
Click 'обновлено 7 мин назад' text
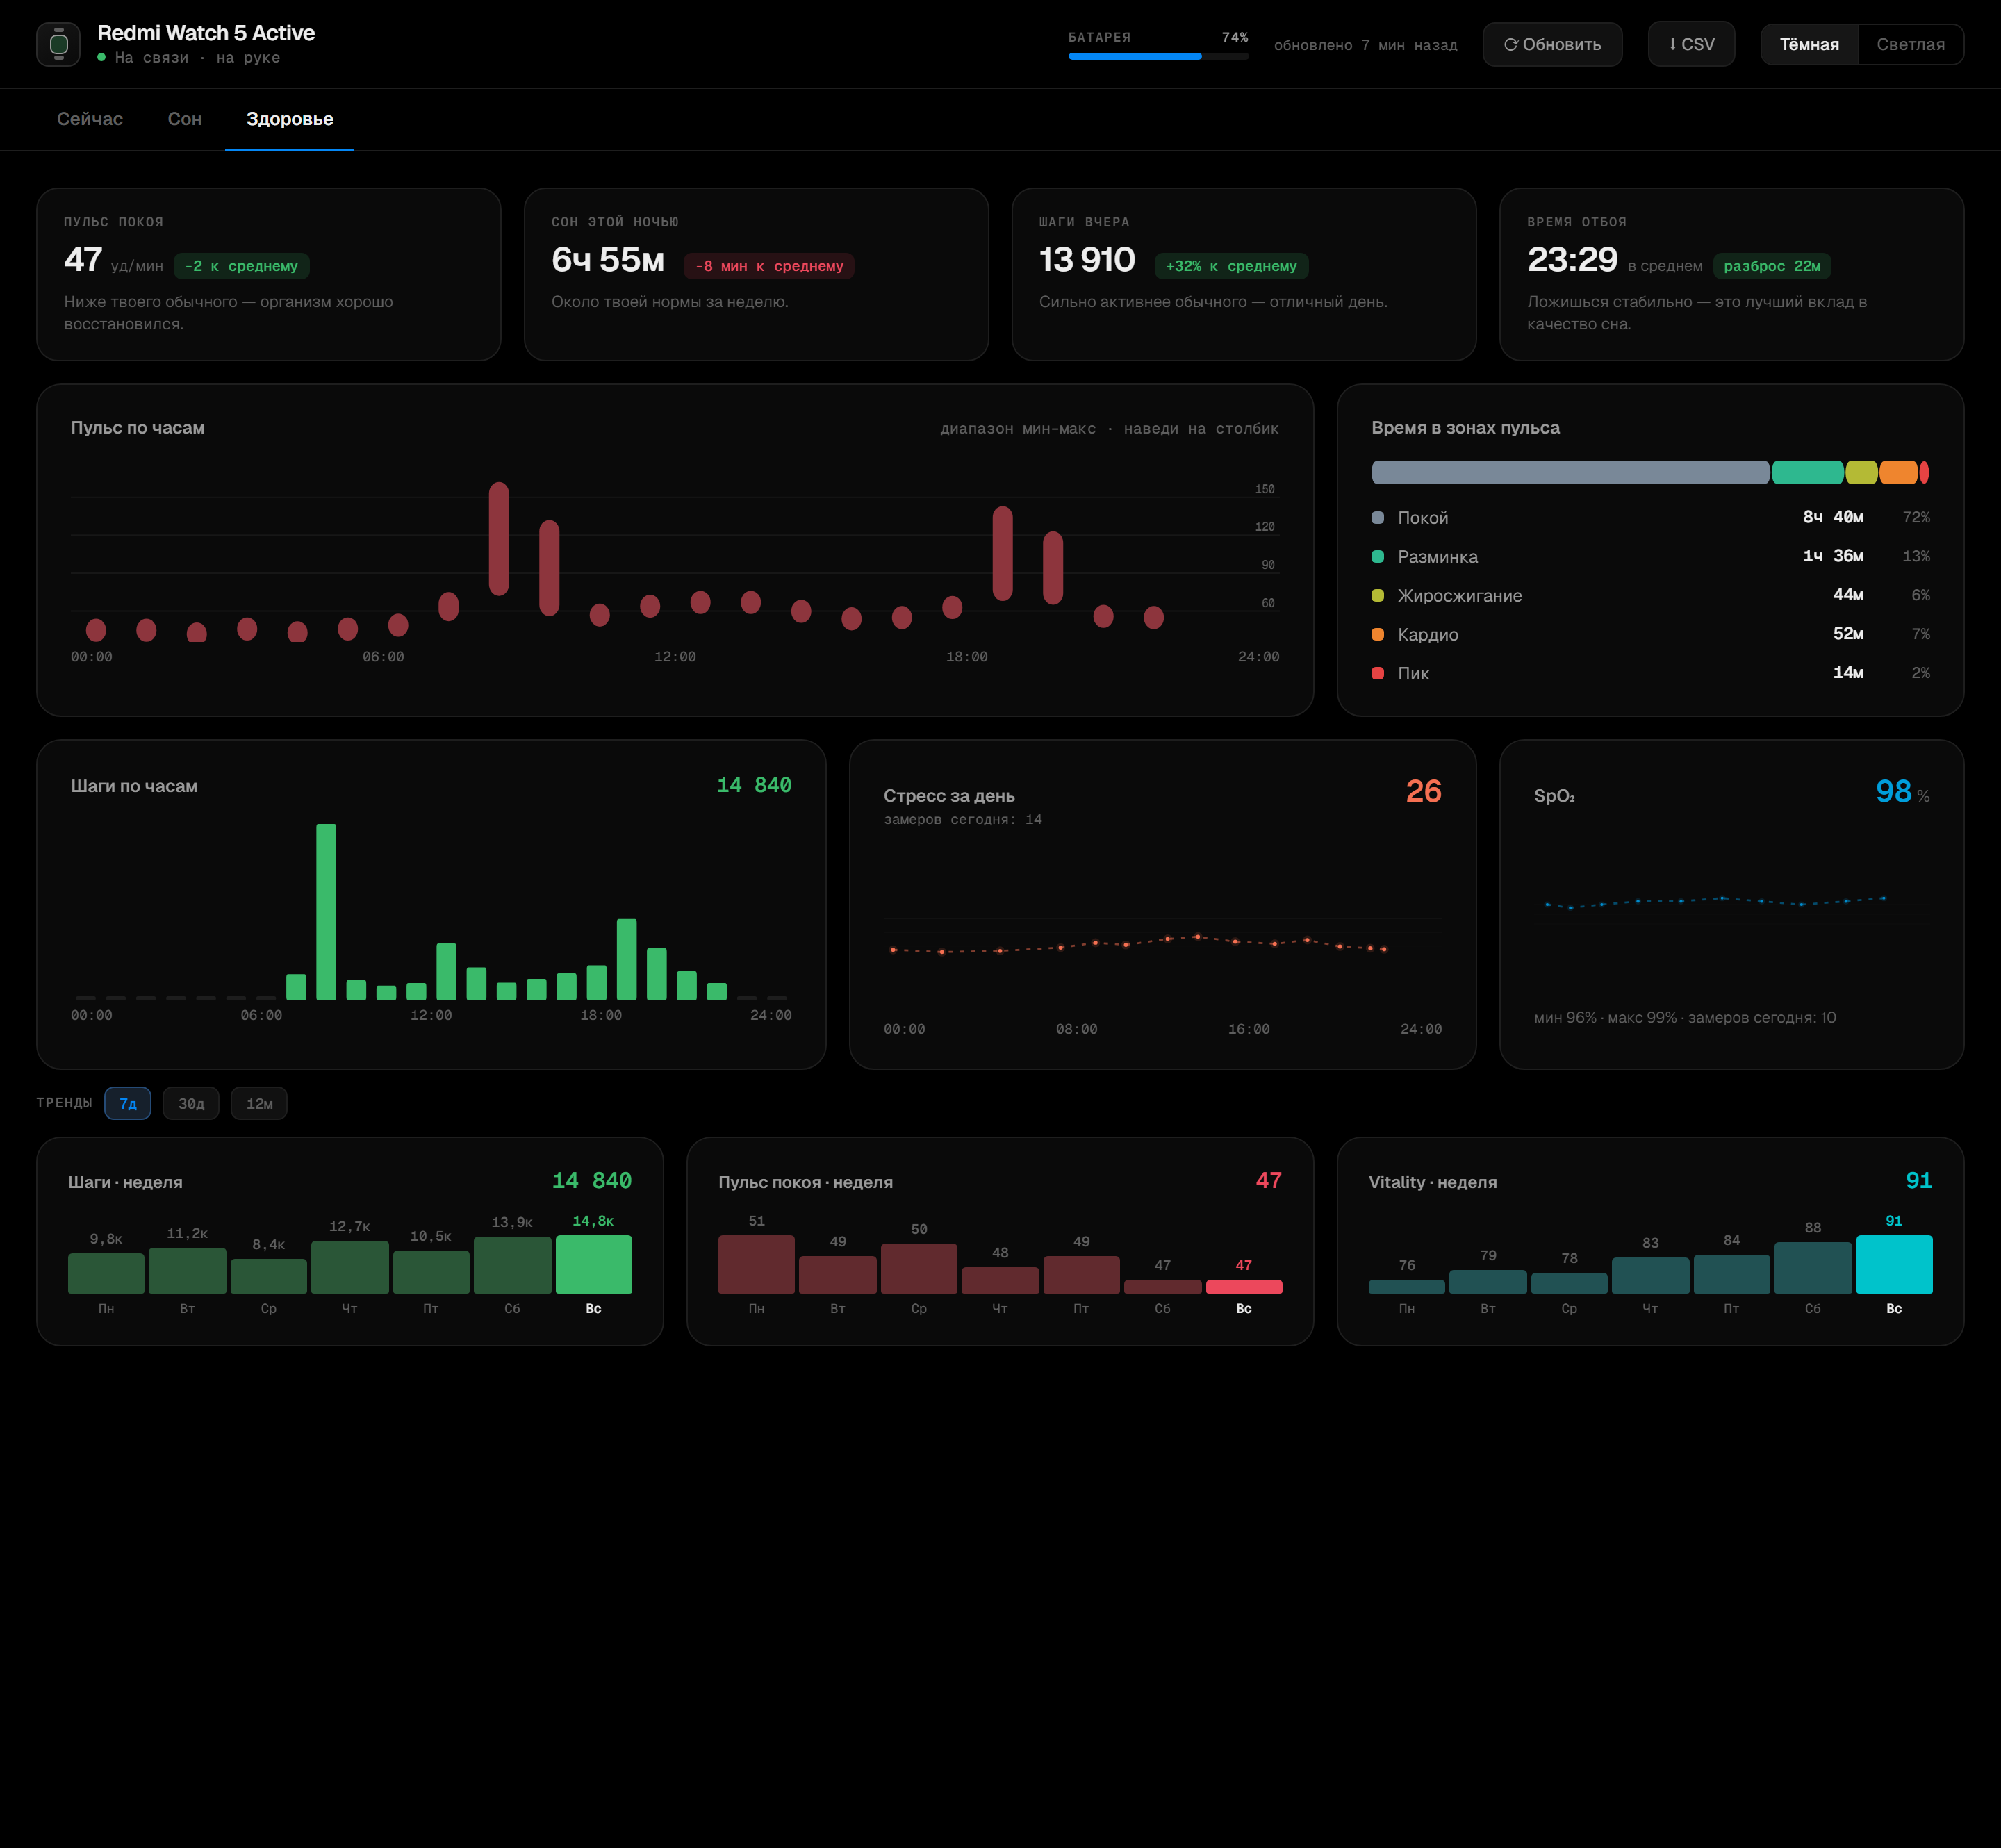click(1365, 45)
